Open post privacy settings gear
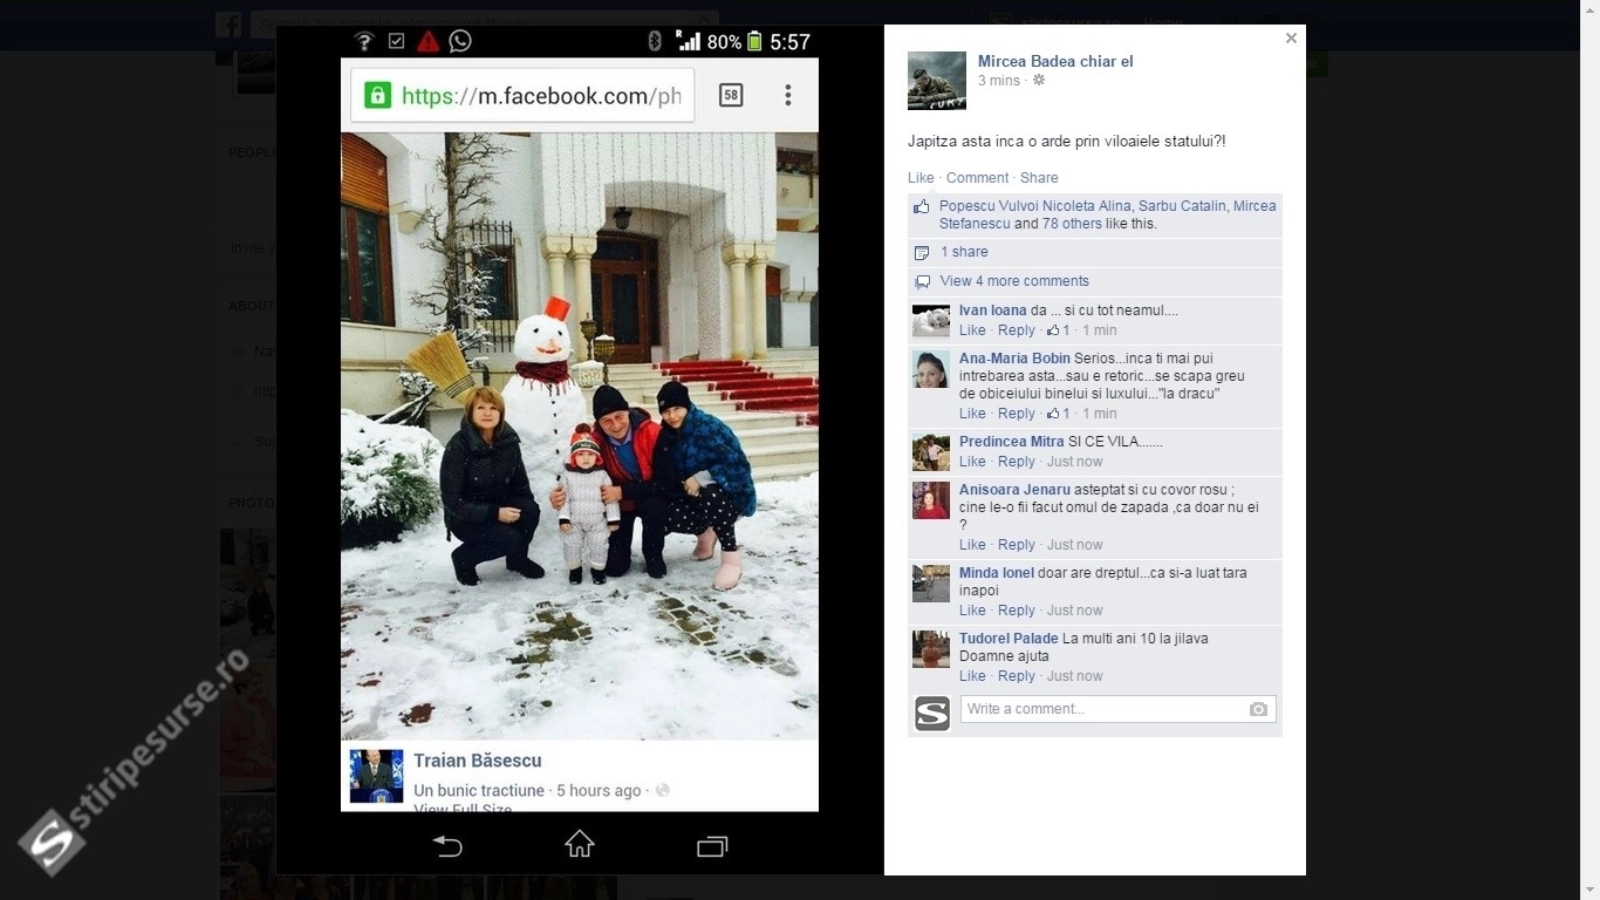Image resolution: width=1600 pixels, height=900 pixels. pyautogui.click(x=1039, y=80)
